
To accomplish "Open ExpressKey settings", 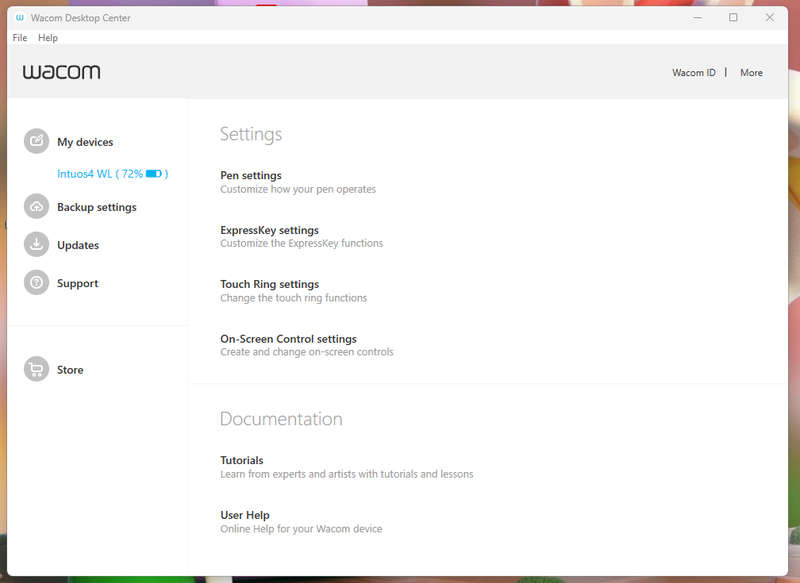I will (269, 230).
